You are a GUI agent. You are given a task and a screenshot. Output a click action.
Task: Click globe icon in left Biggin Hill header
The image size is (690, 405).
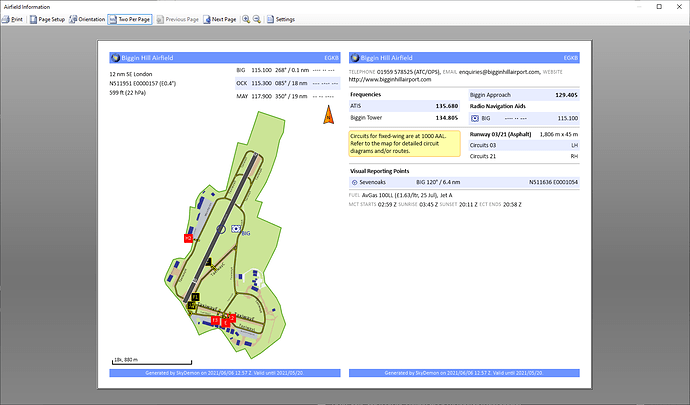click(115, 58)
